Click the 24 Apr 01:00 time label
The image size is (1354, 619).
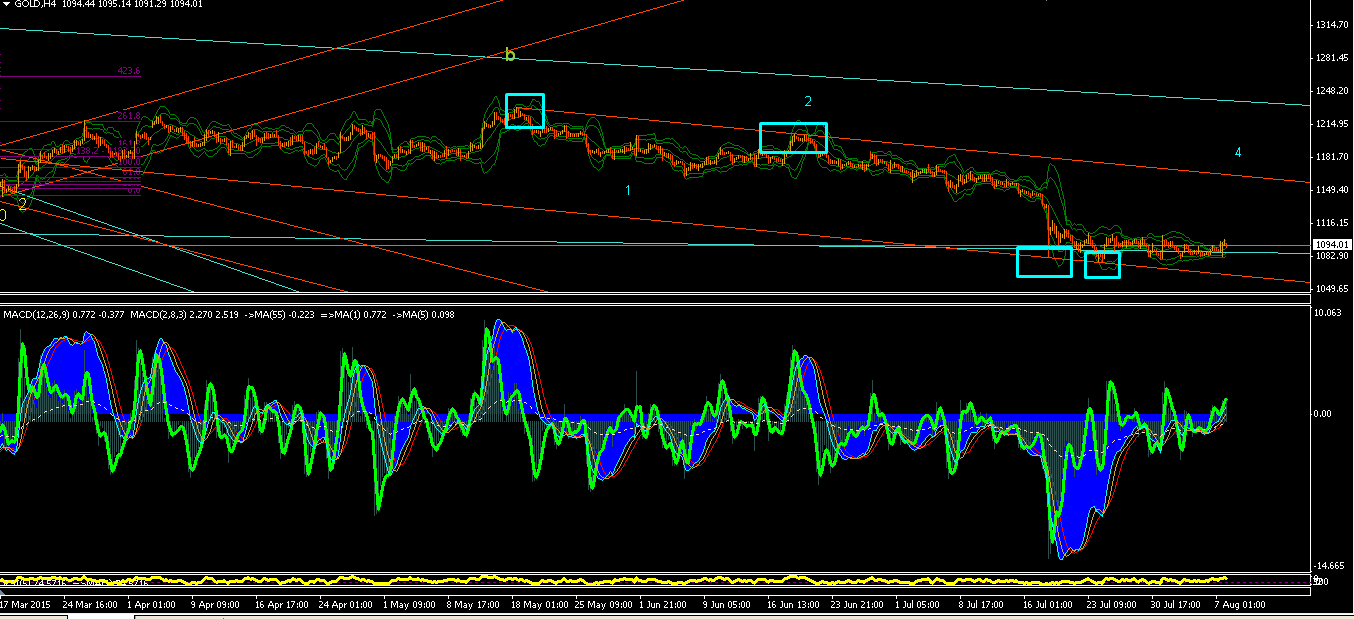pyautogui.click(x=346, y=605)
